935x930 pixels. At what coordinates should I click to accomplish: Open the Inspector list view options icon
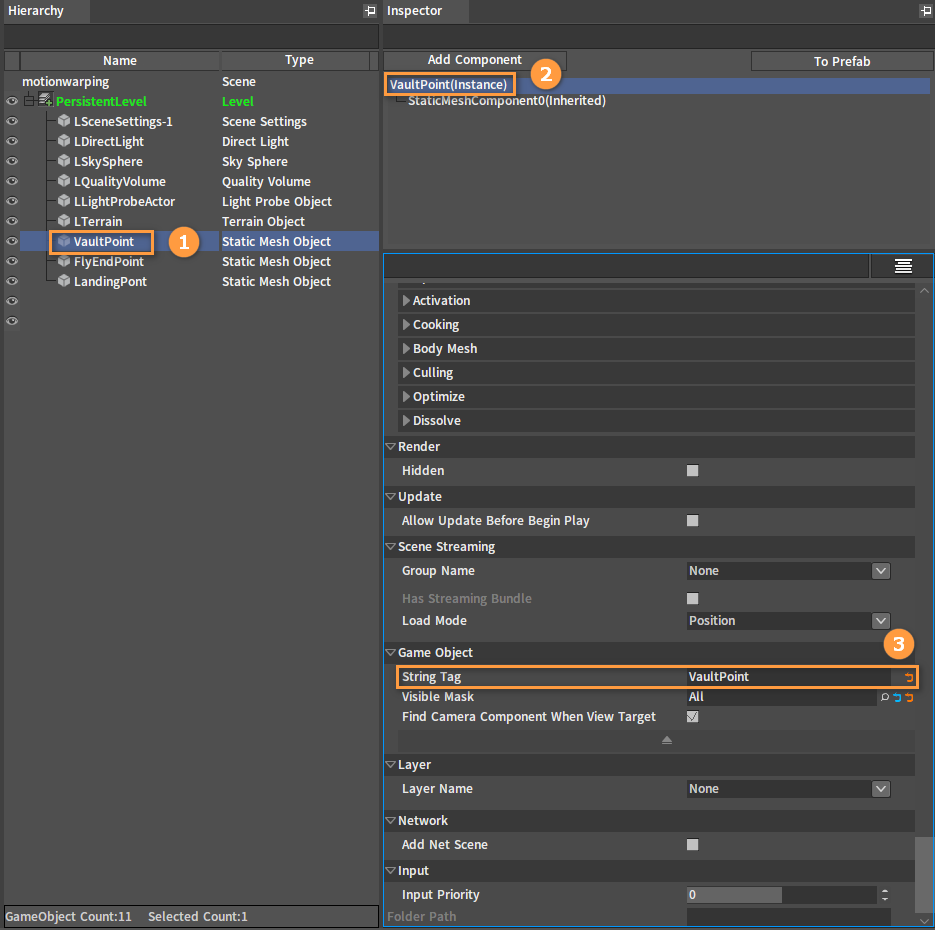[x=903, y=266]
